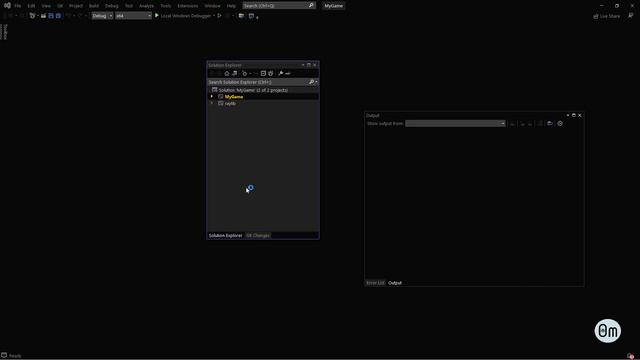Click the magnifier icon in the main search box
This screenshot has height=360, width=640.
click(x=311, y=6)
